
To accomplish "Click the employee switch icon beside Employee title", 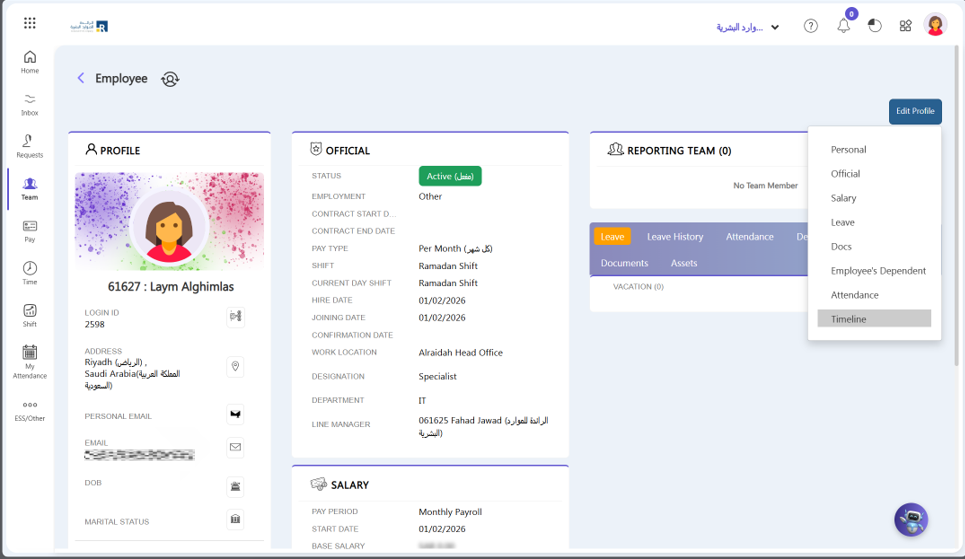I will click(170, 79).
